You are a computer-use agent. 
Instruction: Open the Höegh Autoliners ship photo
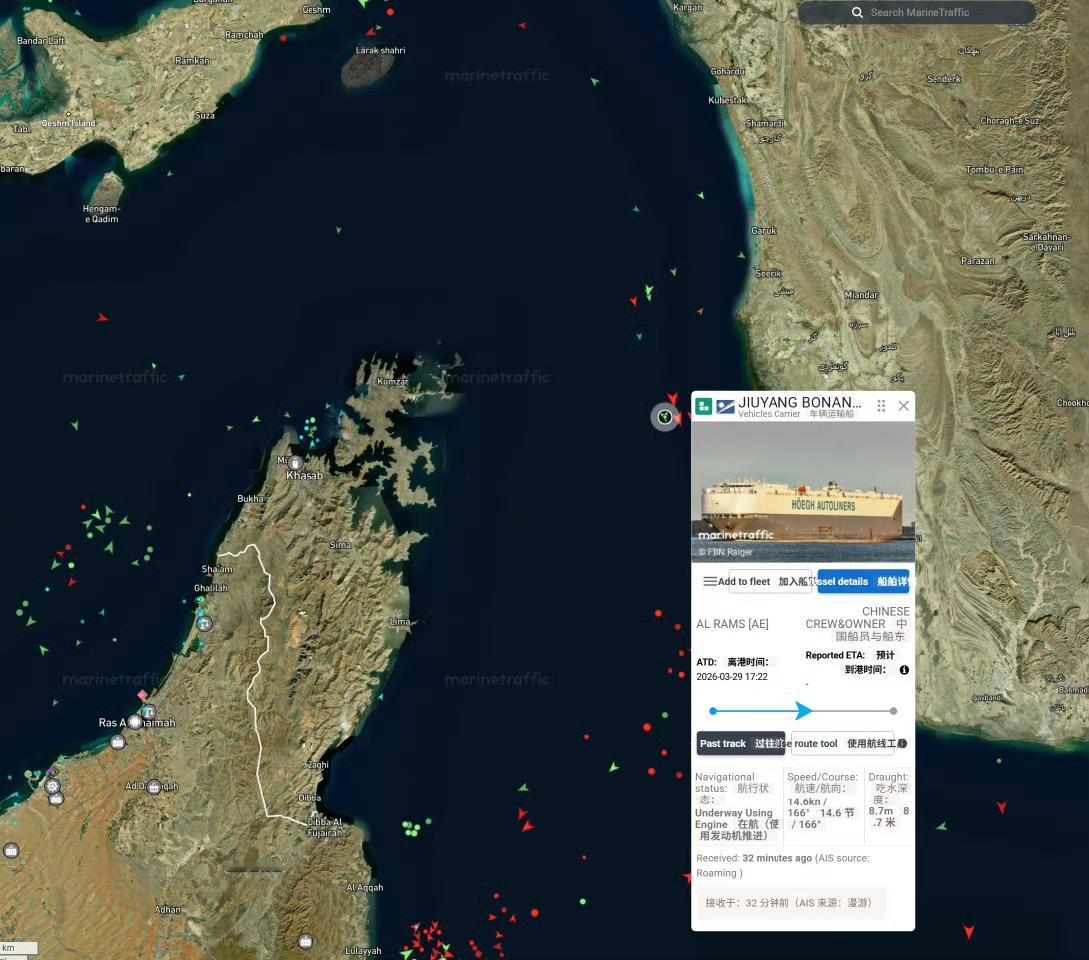click(x=803, y=491)
